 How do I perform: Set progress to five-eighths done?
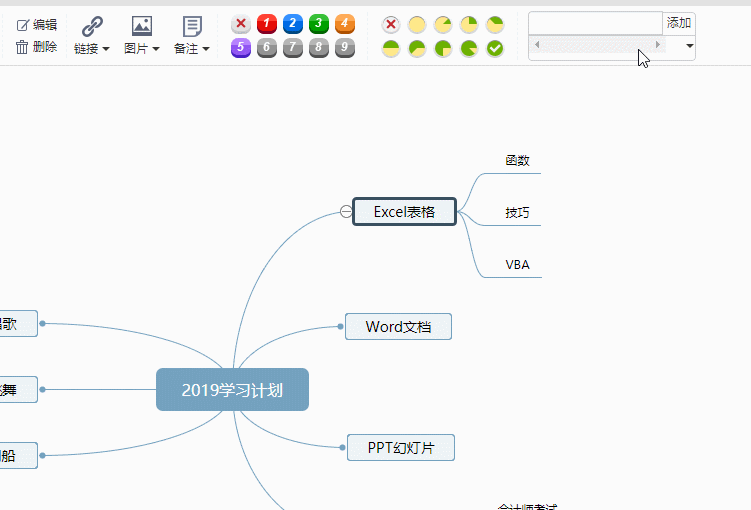tap(417, 48)
